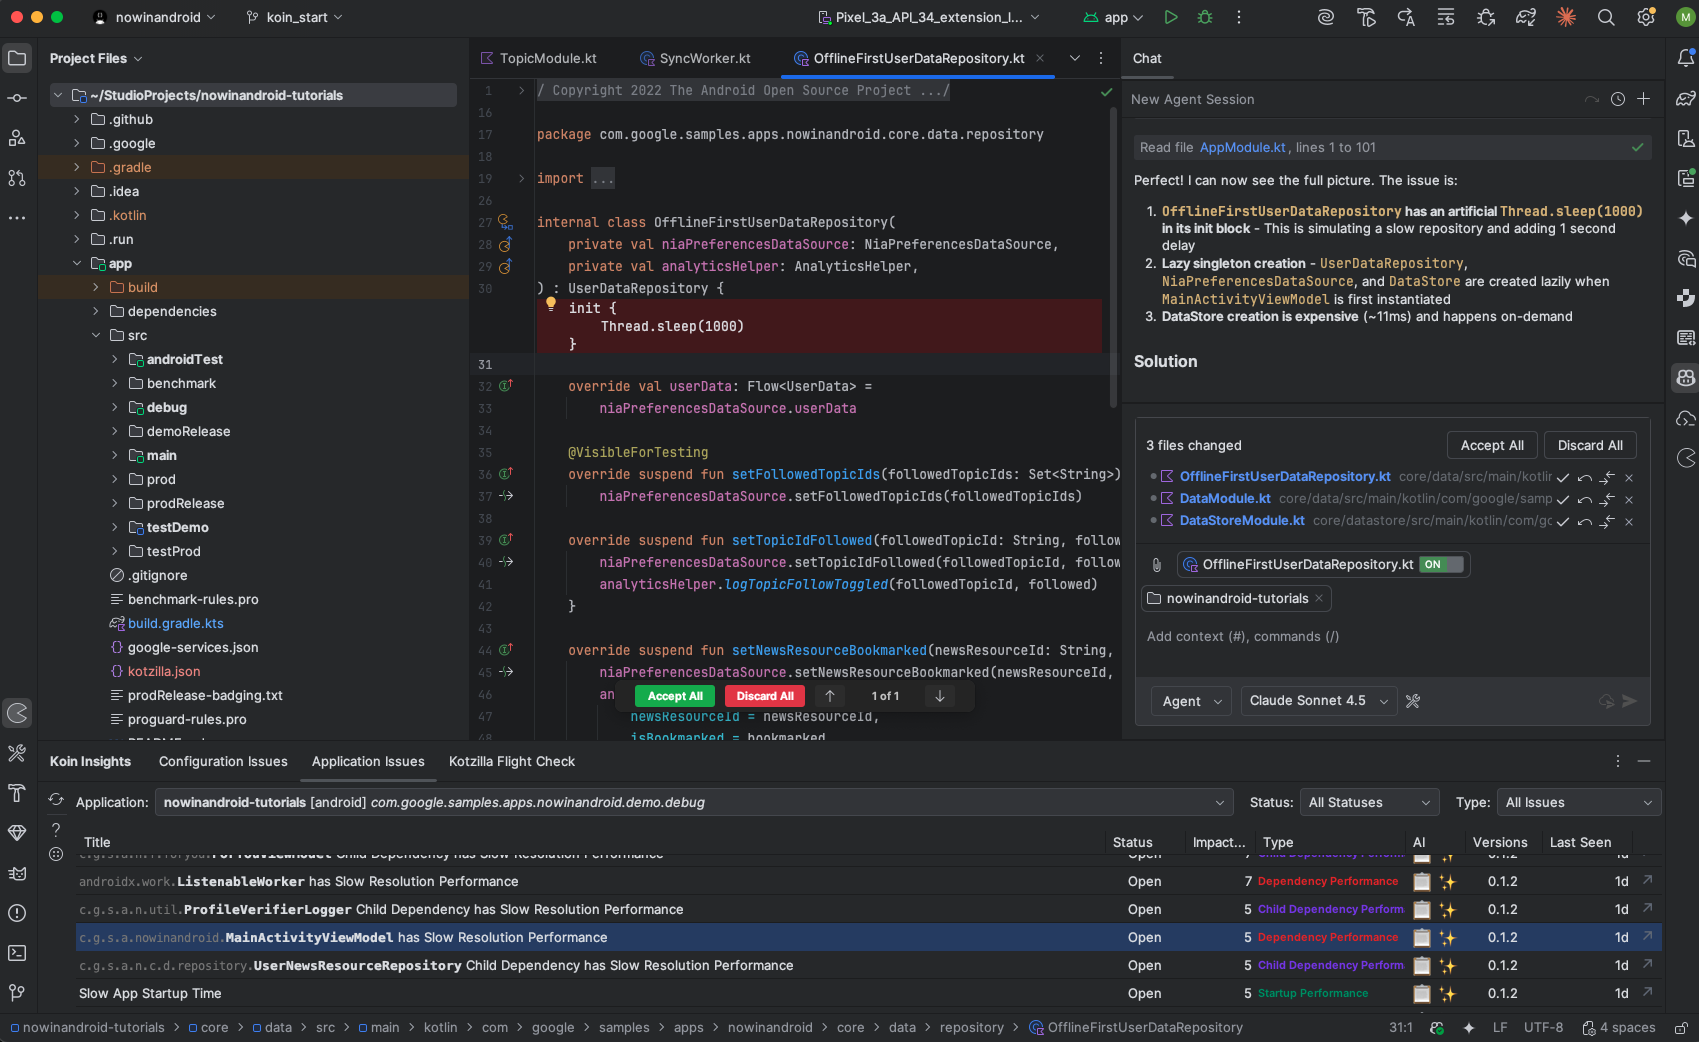Screen dimensions: 1699x1042
Task: Open the Notifications bell icon
Action: pos(1686,58)
